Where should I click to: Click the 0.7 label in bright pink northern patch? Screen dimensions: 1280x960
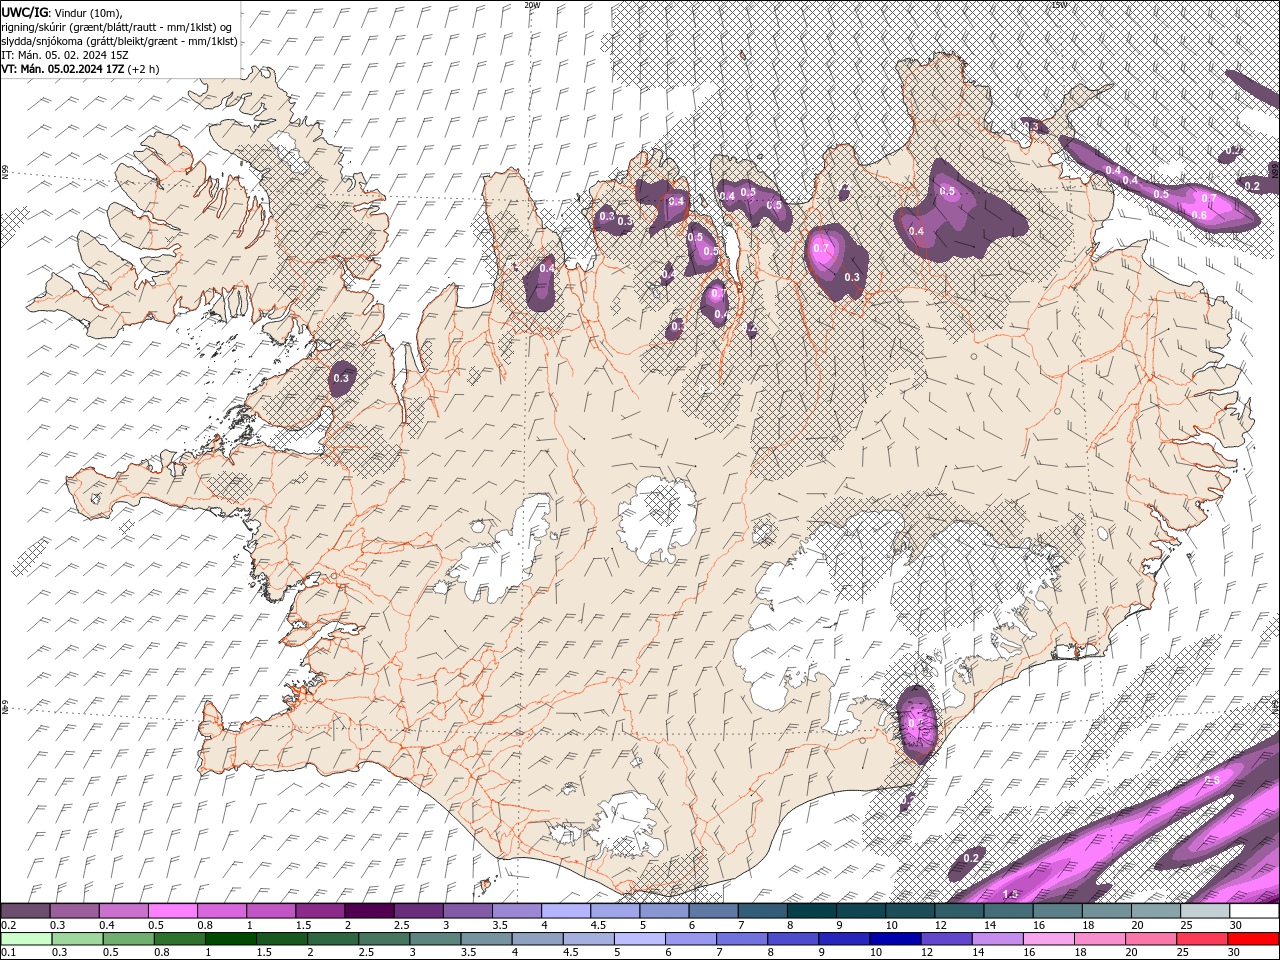pos(821,248)
